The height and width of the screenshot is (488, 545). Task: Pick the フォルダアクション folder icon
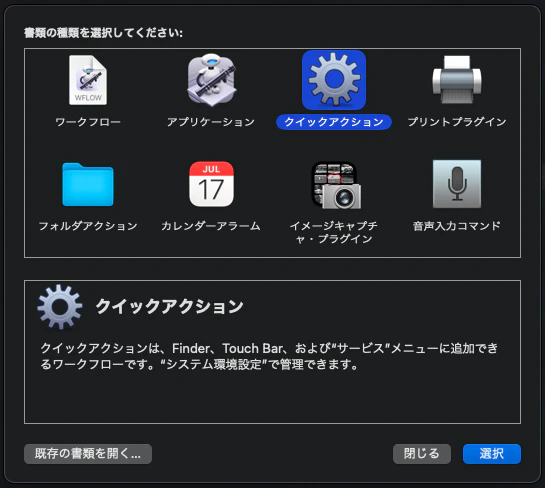[x=88, y=185]
